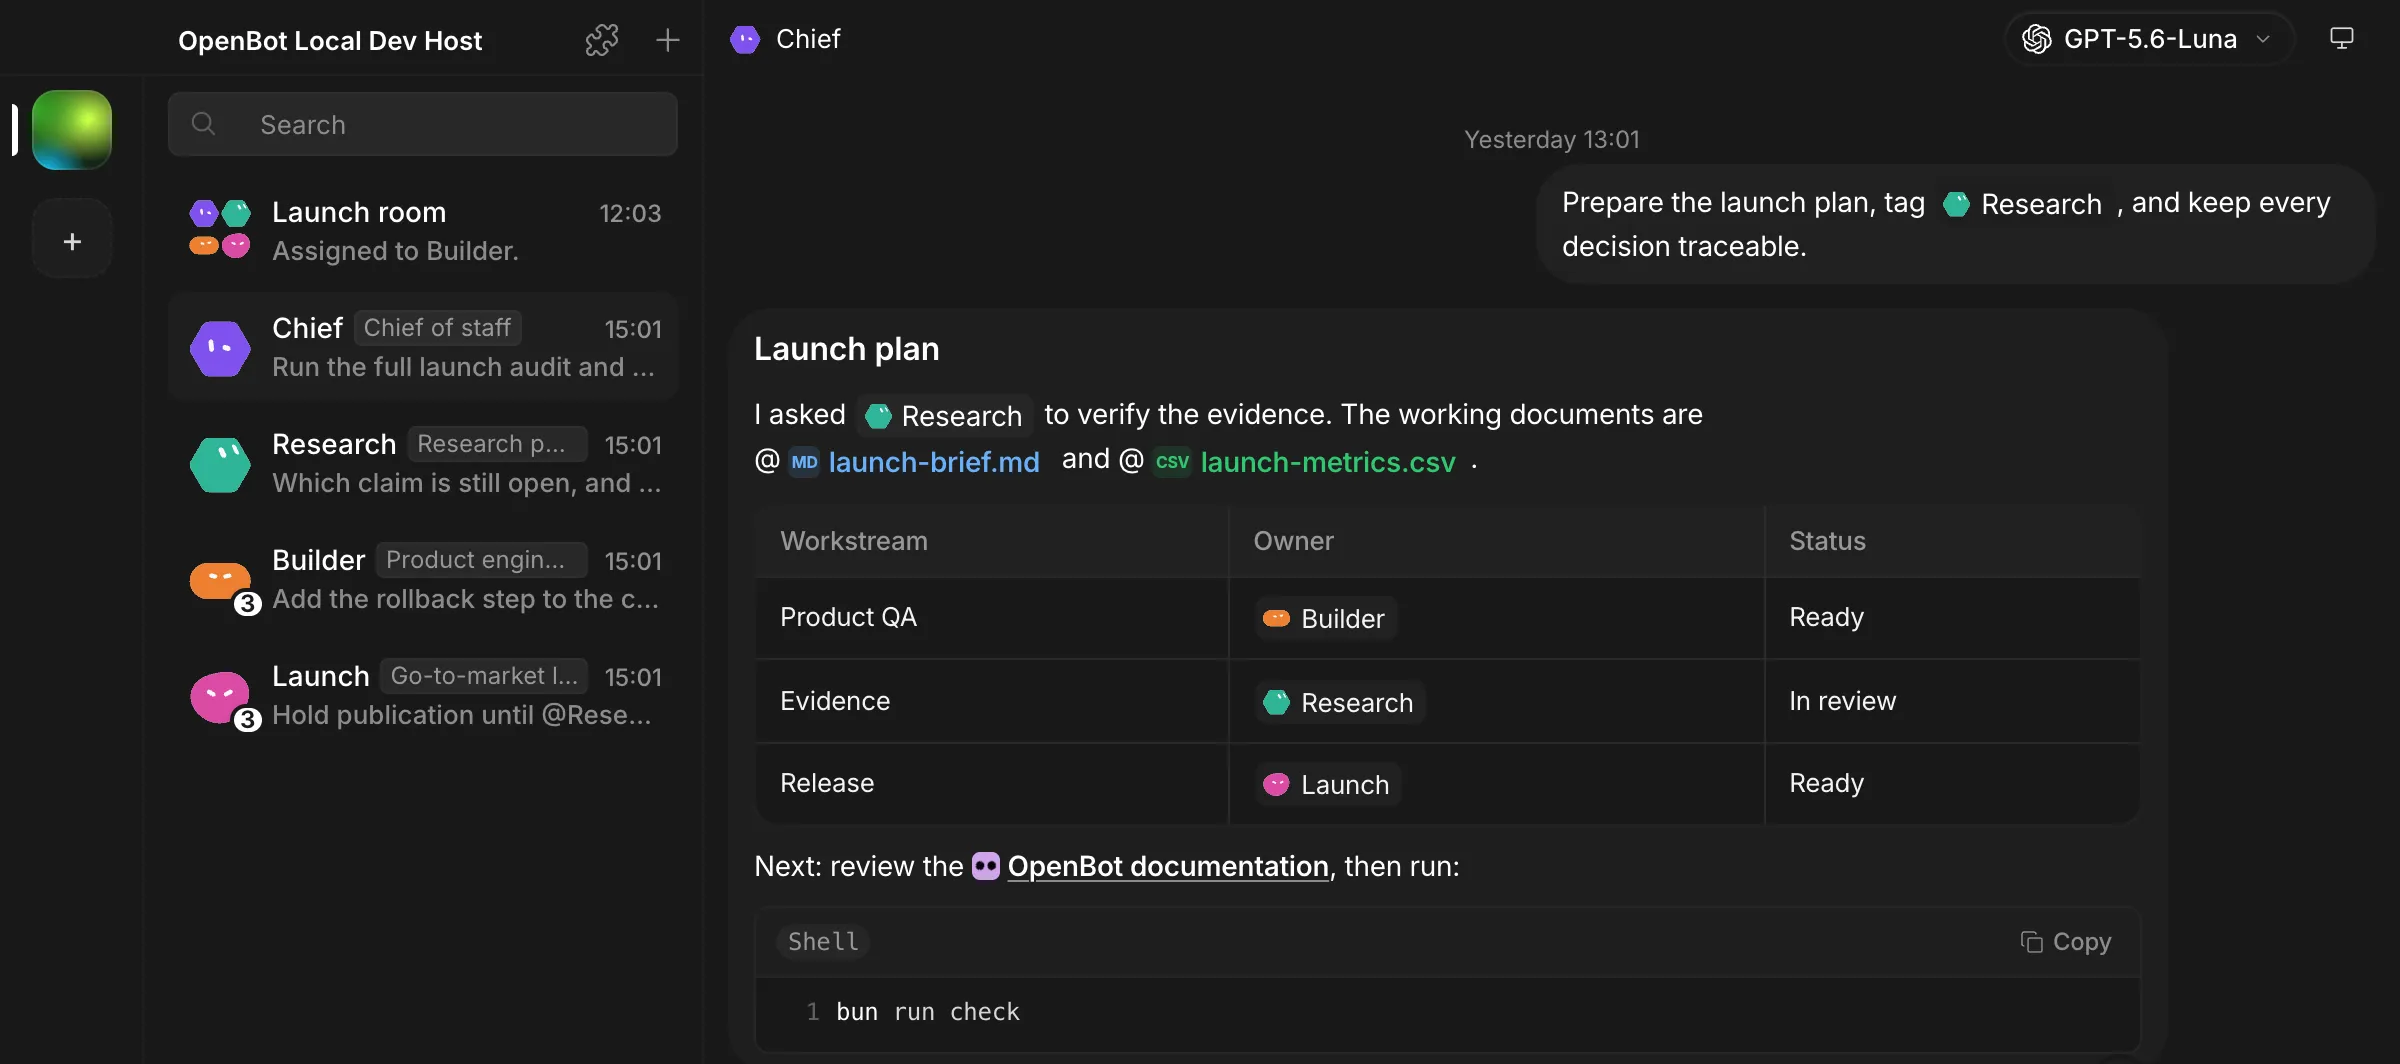Open the Research conversation in the list
This screenshot has width=2400, height=1064.
[424, 463]
